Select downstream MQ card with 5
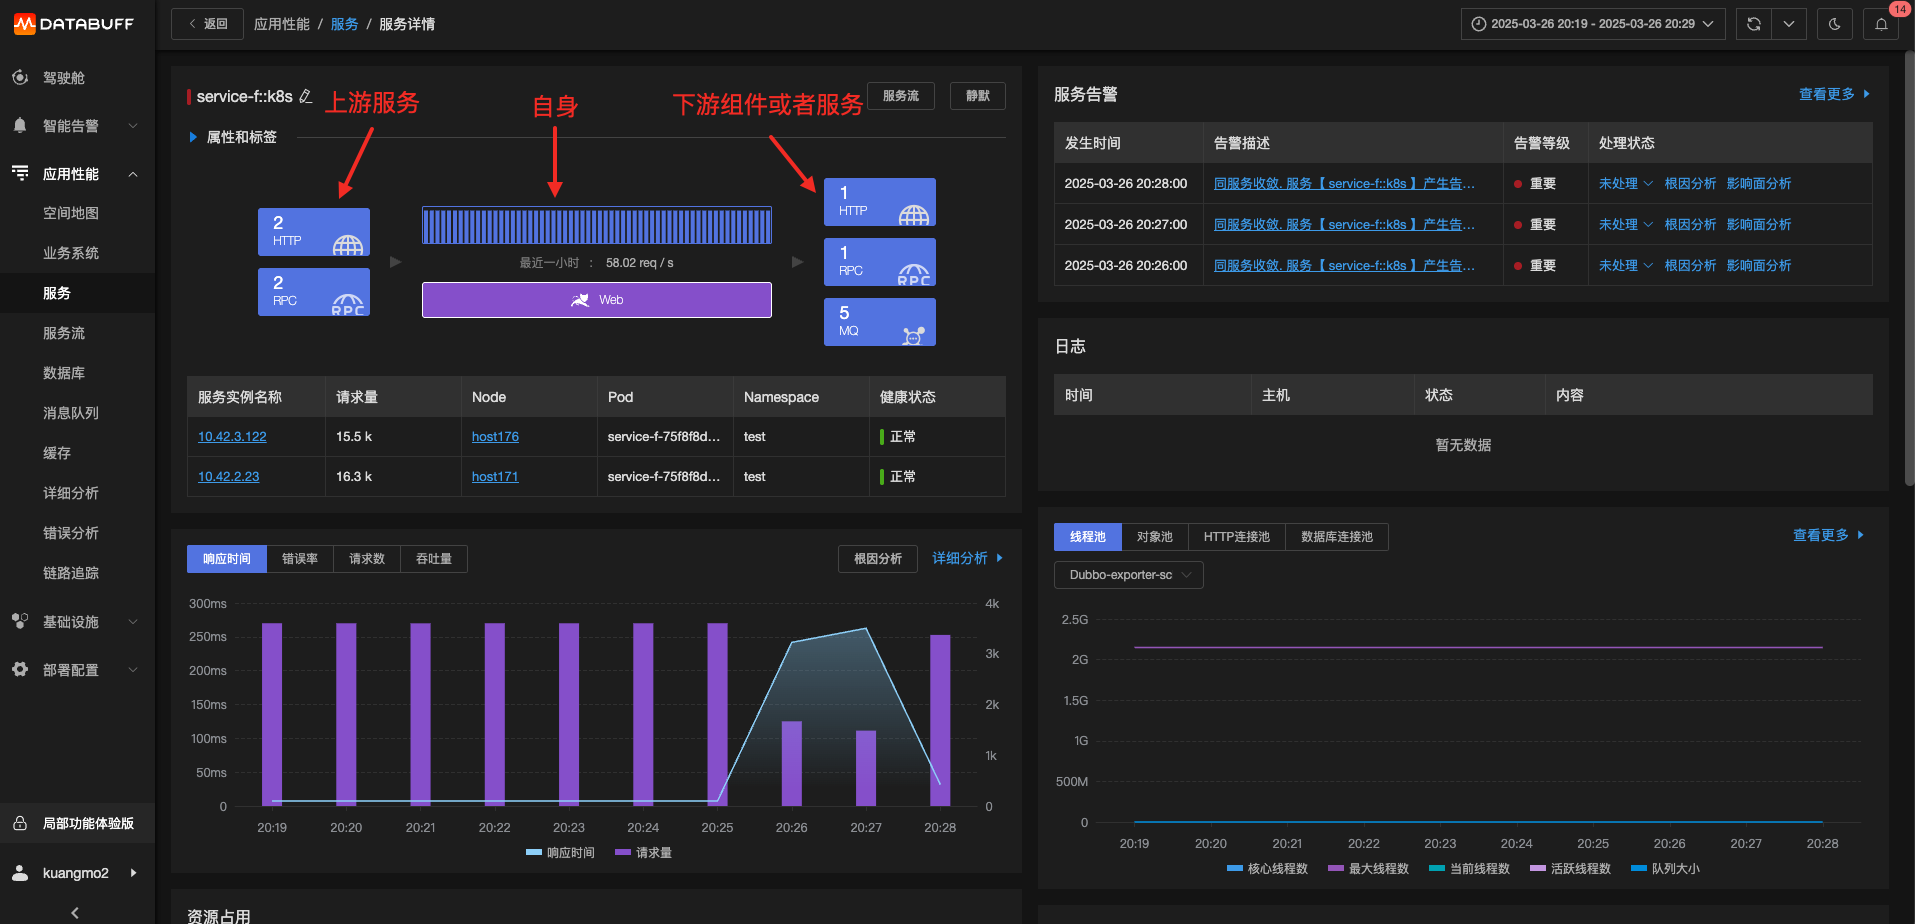1915x924 pixels. tap(880, 322)
